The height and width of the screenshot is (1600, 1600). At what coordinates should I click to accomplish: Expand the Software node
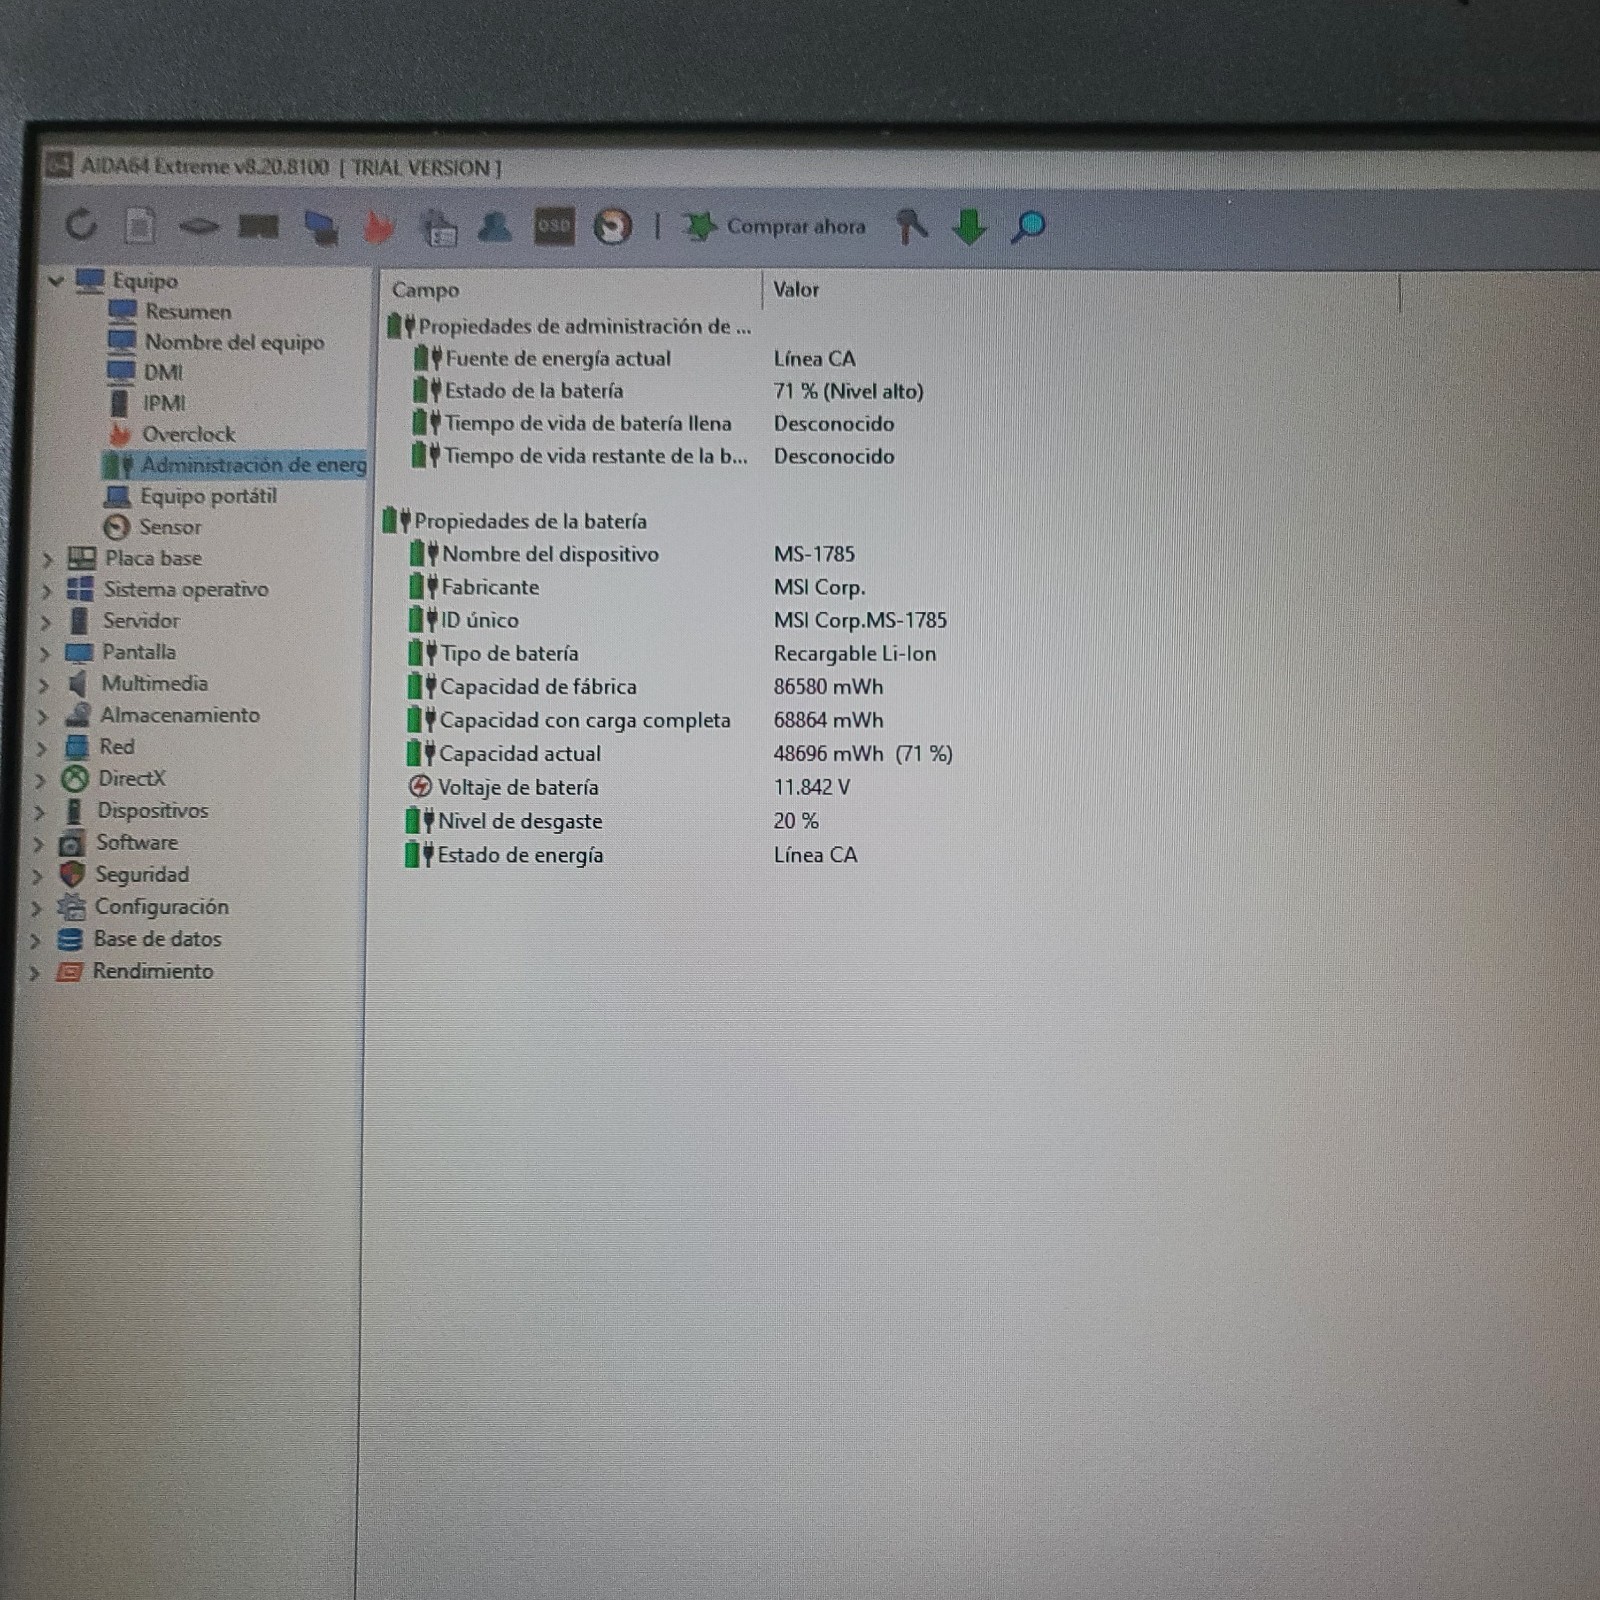pyautogui.click(x=38, y=843)
